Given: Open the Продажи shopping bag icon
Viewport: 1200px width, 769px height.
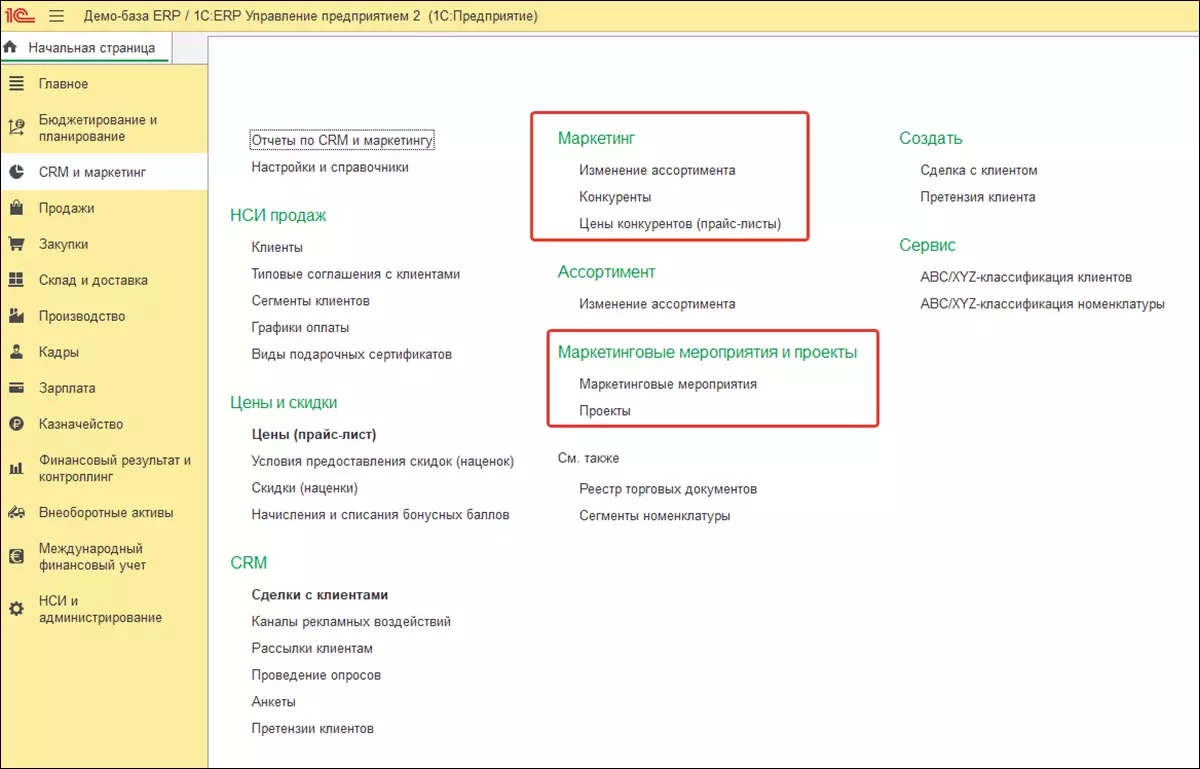Looking at the screenshot, I should tap(16, 208).
